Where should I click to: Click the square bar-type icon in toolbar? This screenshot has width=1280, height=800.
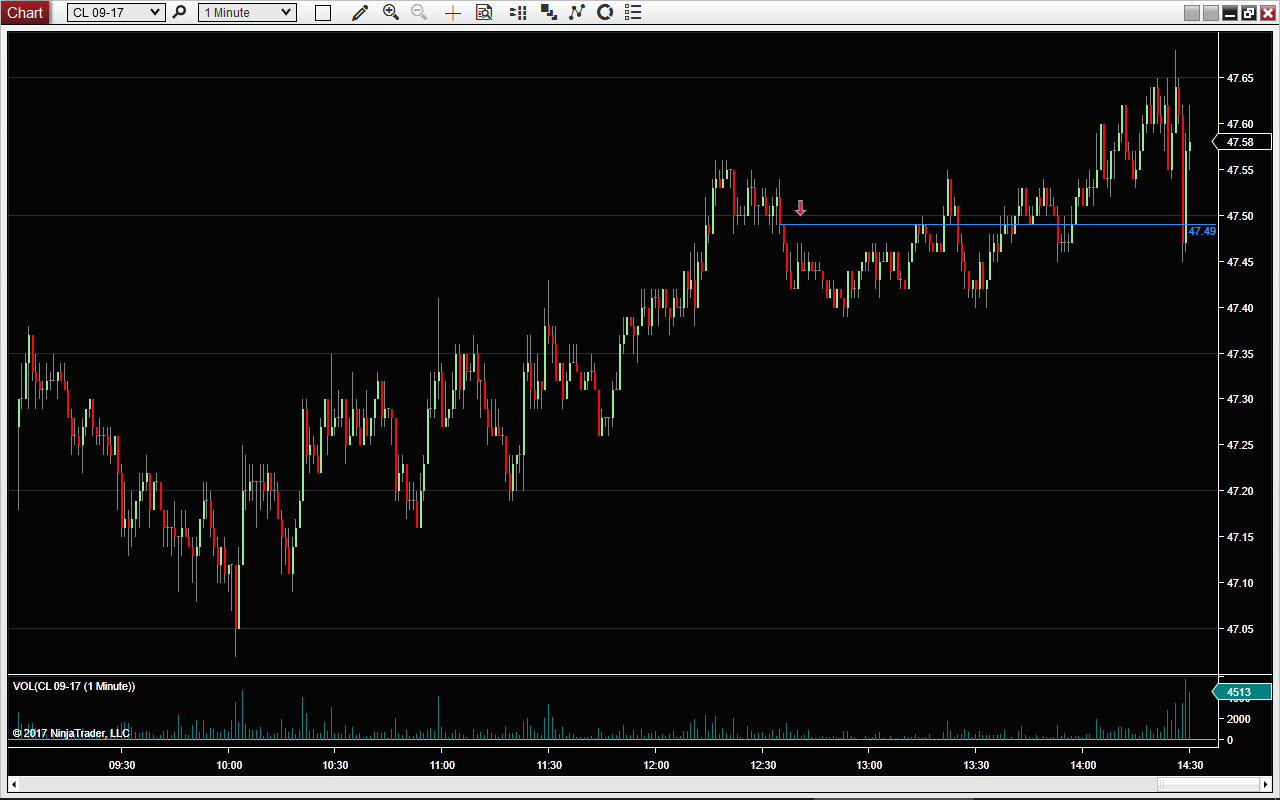pos(323,12)
